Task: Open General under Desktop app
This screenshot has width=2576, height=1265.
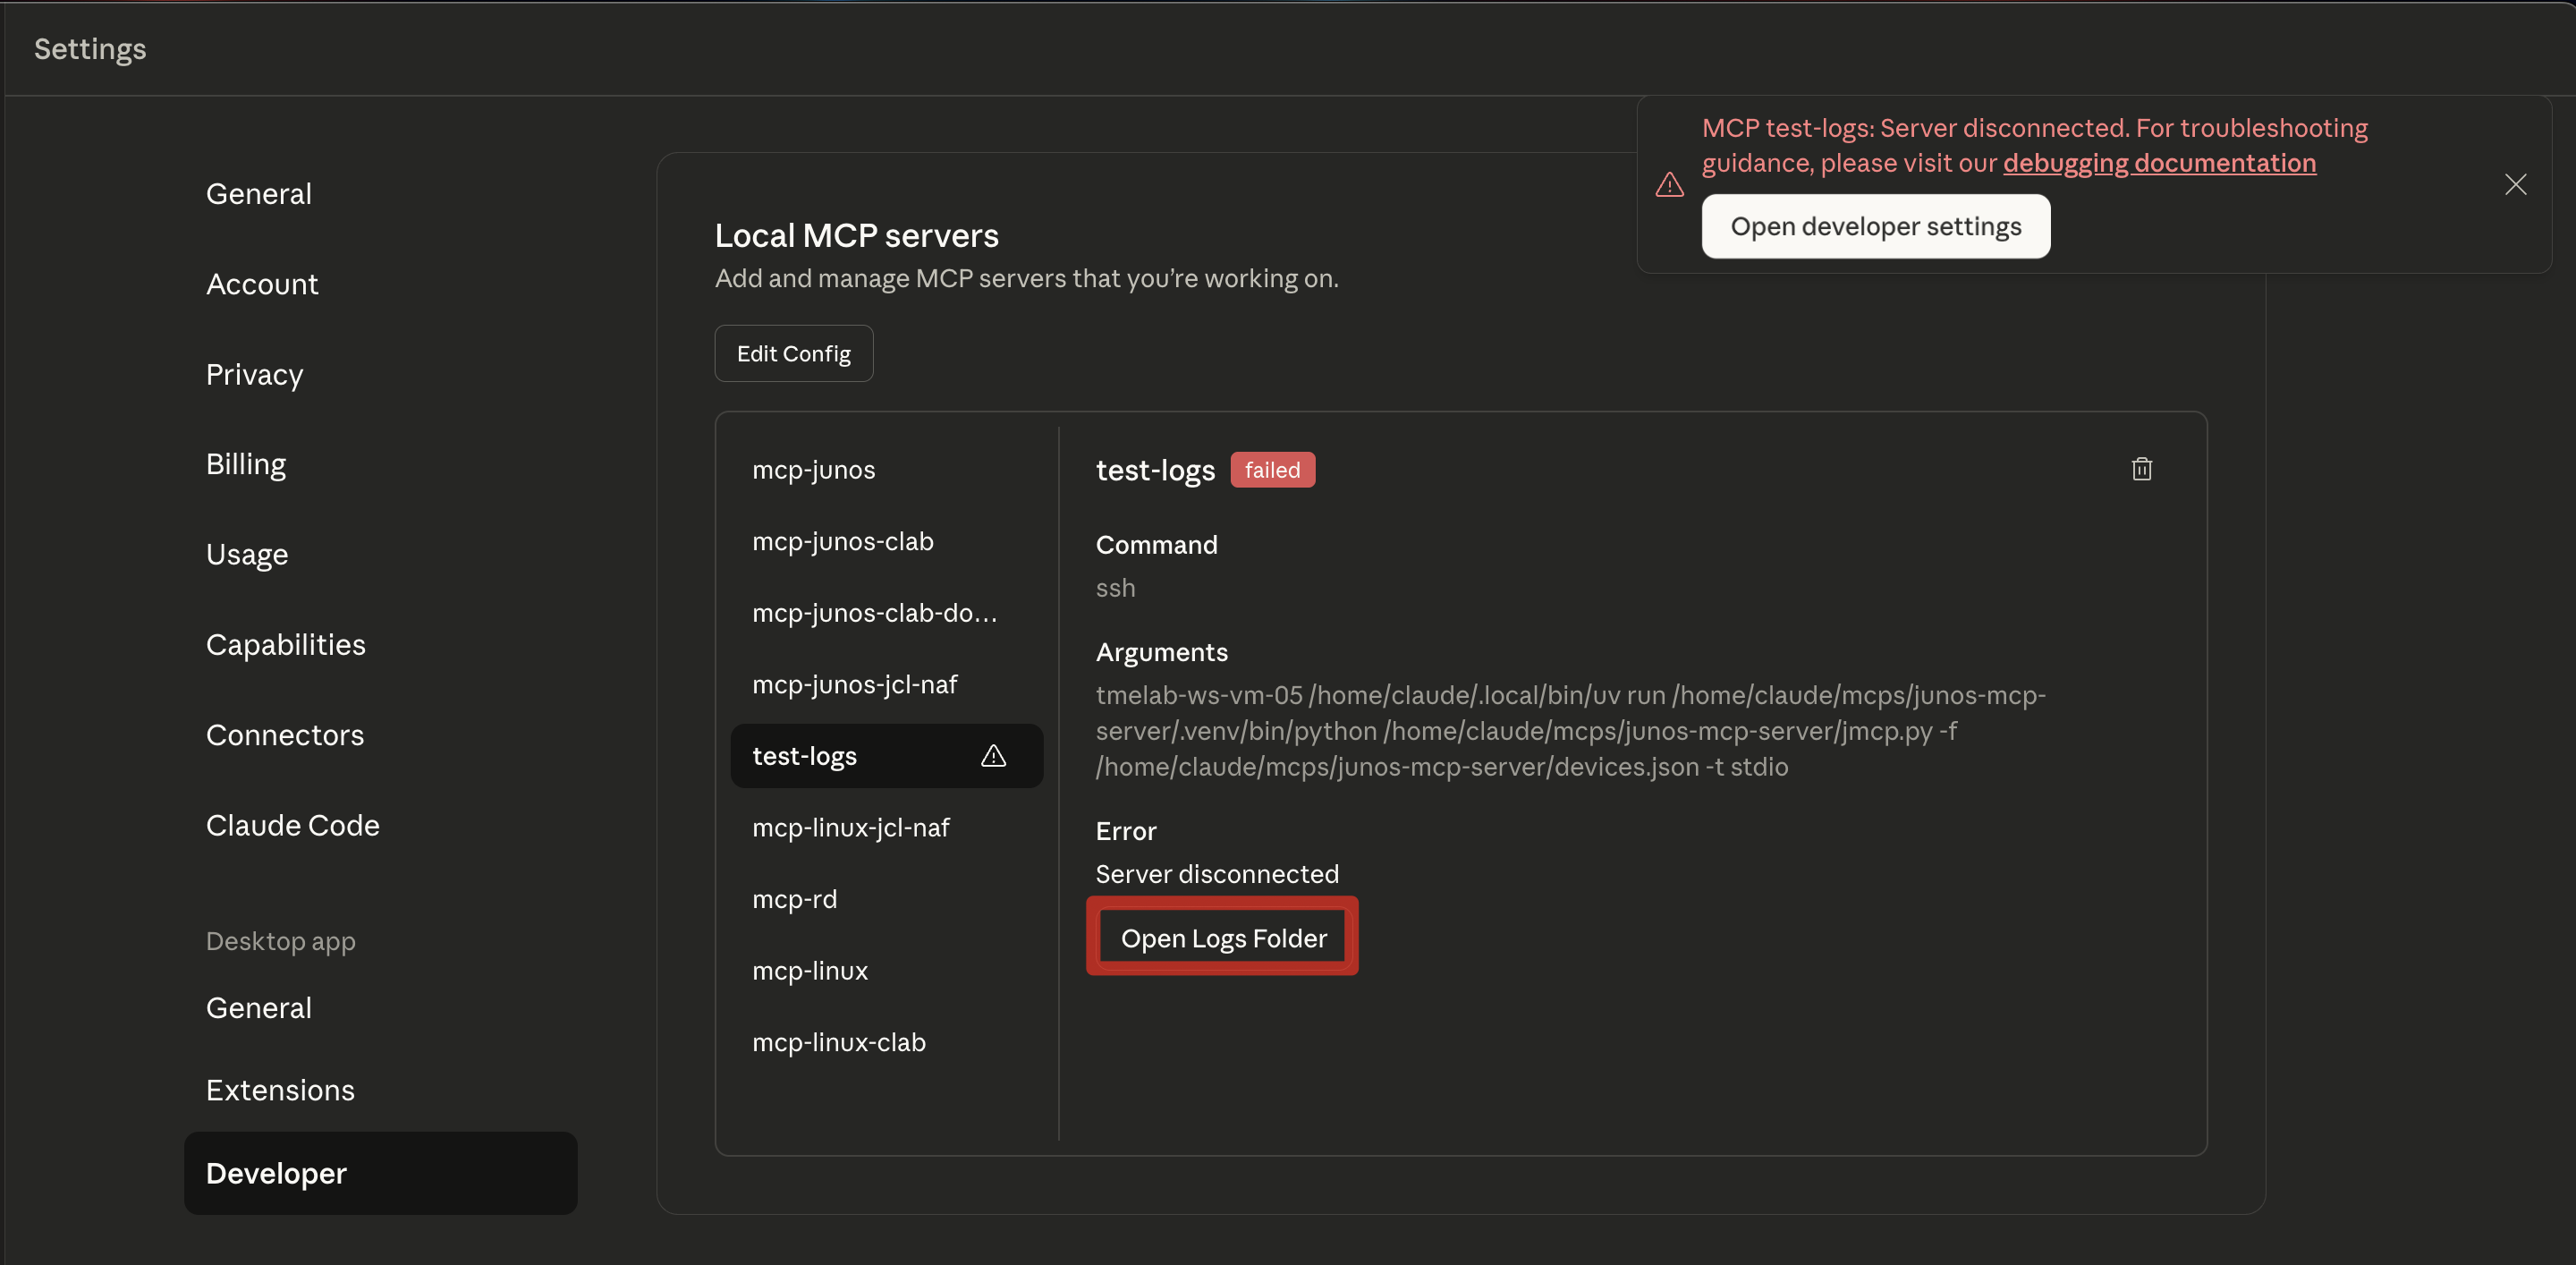Action: [x=380, y=1008]
